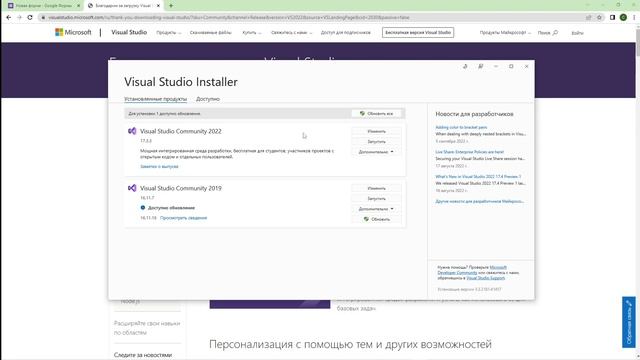Viewport: 640px width, 360px height.
Task: Open the Chrome three-dot menu
Action: point(634,18)
